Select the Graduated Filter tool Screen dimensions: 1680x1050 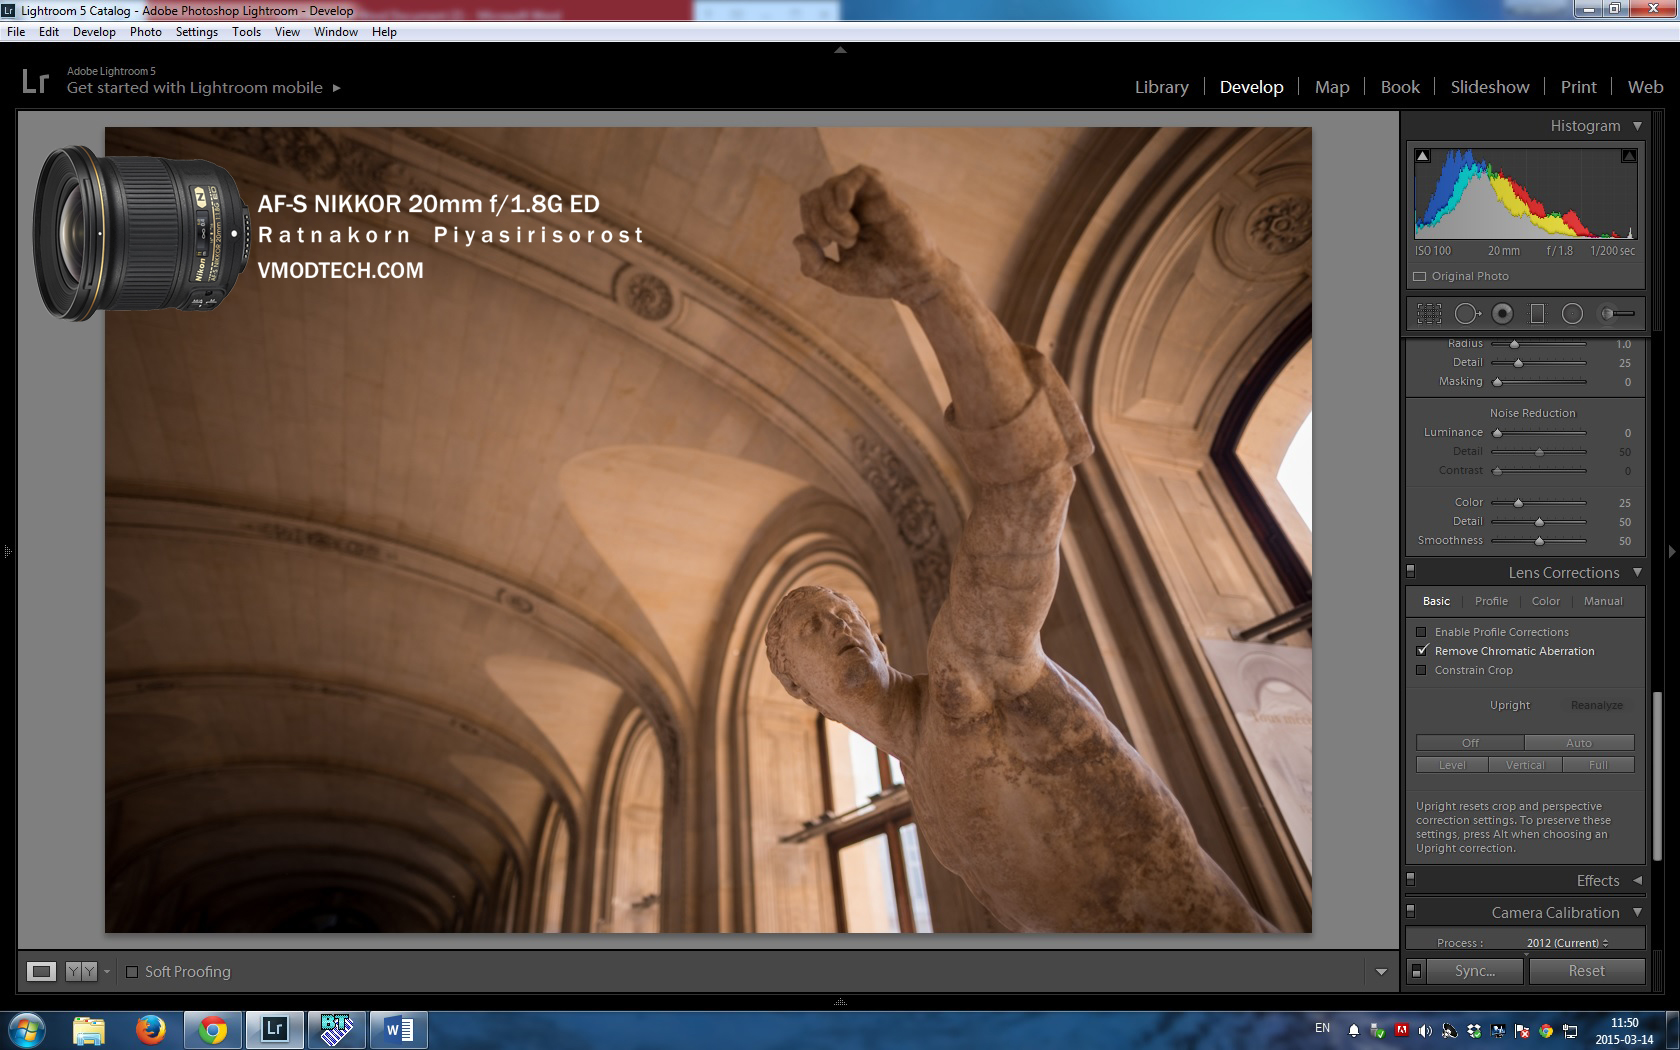[x=1537, y=314]
